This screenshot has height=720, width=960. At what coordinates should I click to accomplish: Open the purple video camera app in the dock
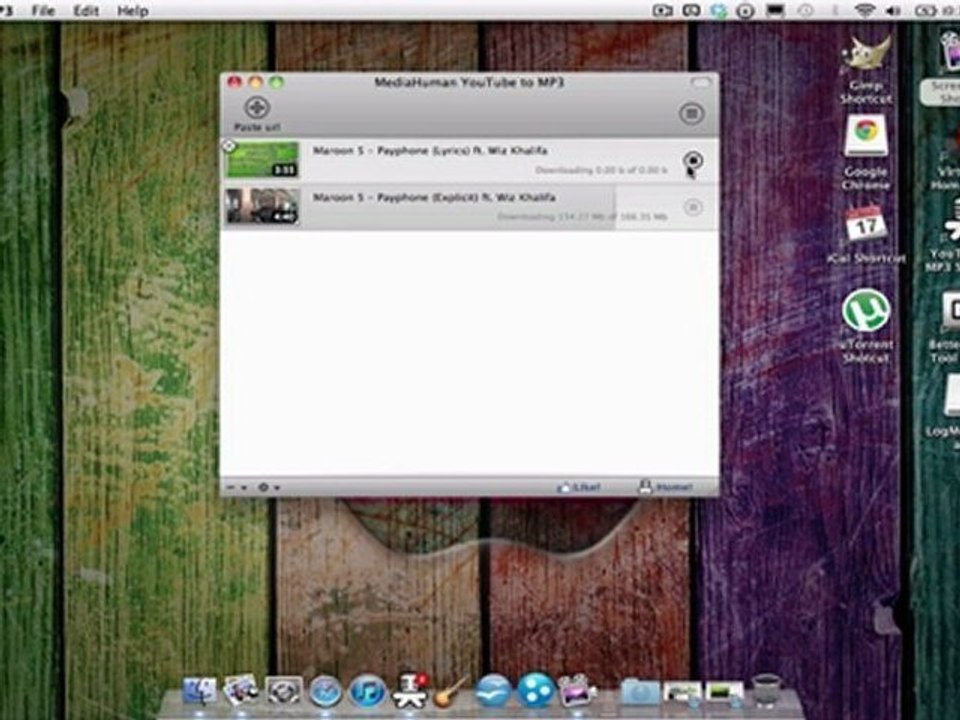577,691
